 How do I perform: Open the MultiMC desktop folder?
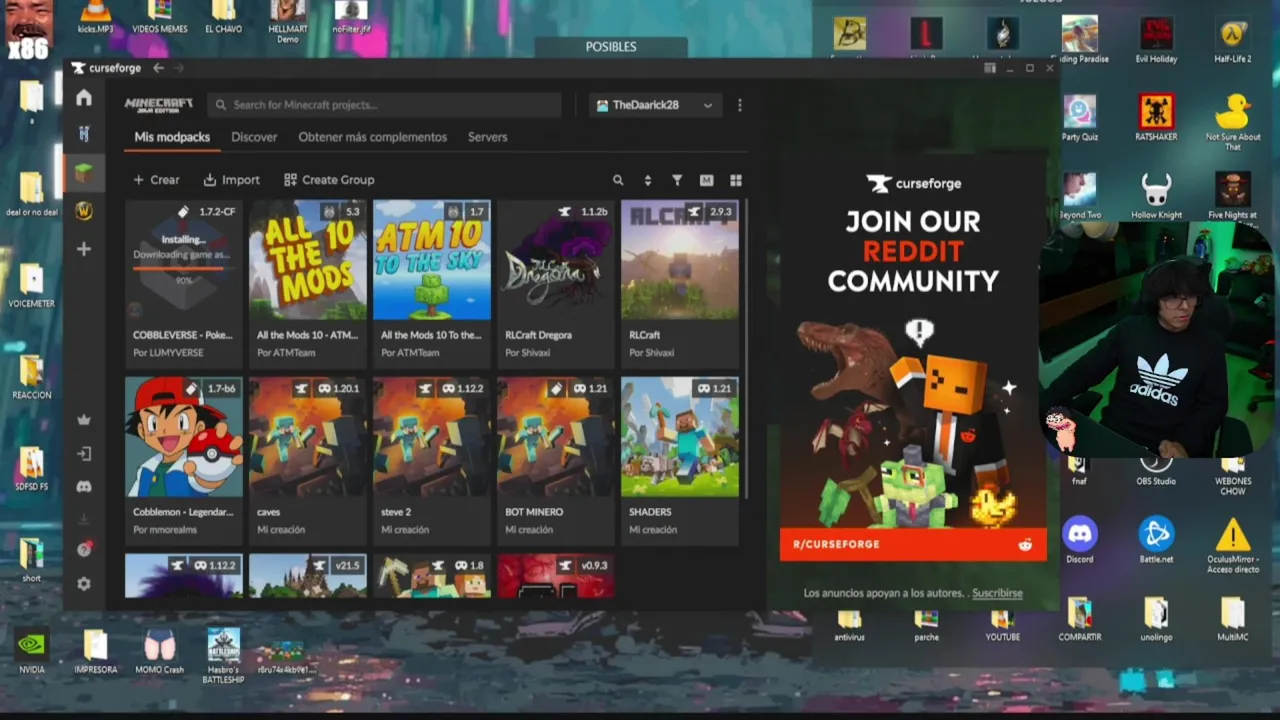point(1232,620)
